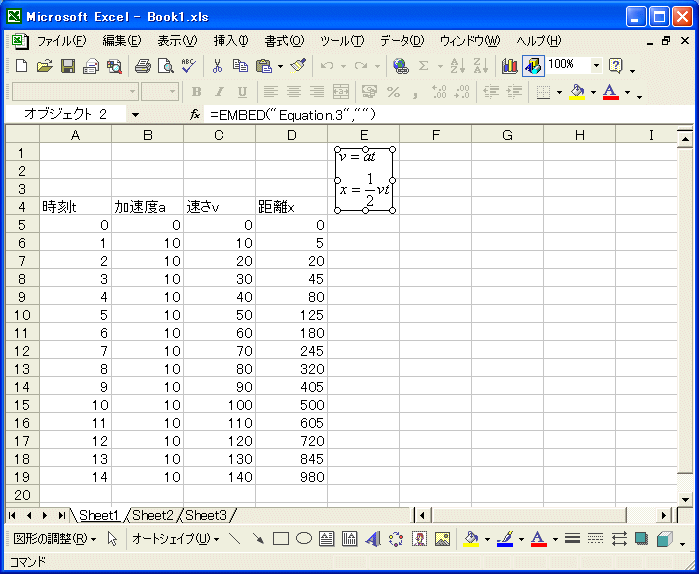Click the drawing Line Color brush swatch

pyautogui.click(x=505, y=539)
